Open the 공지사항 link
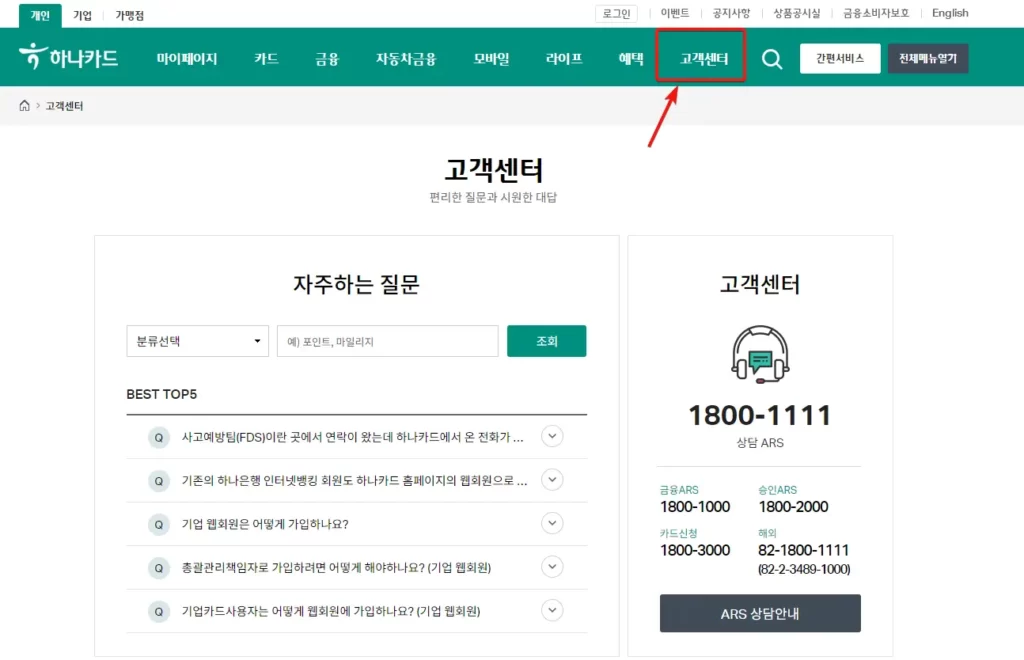 (731, 13)
